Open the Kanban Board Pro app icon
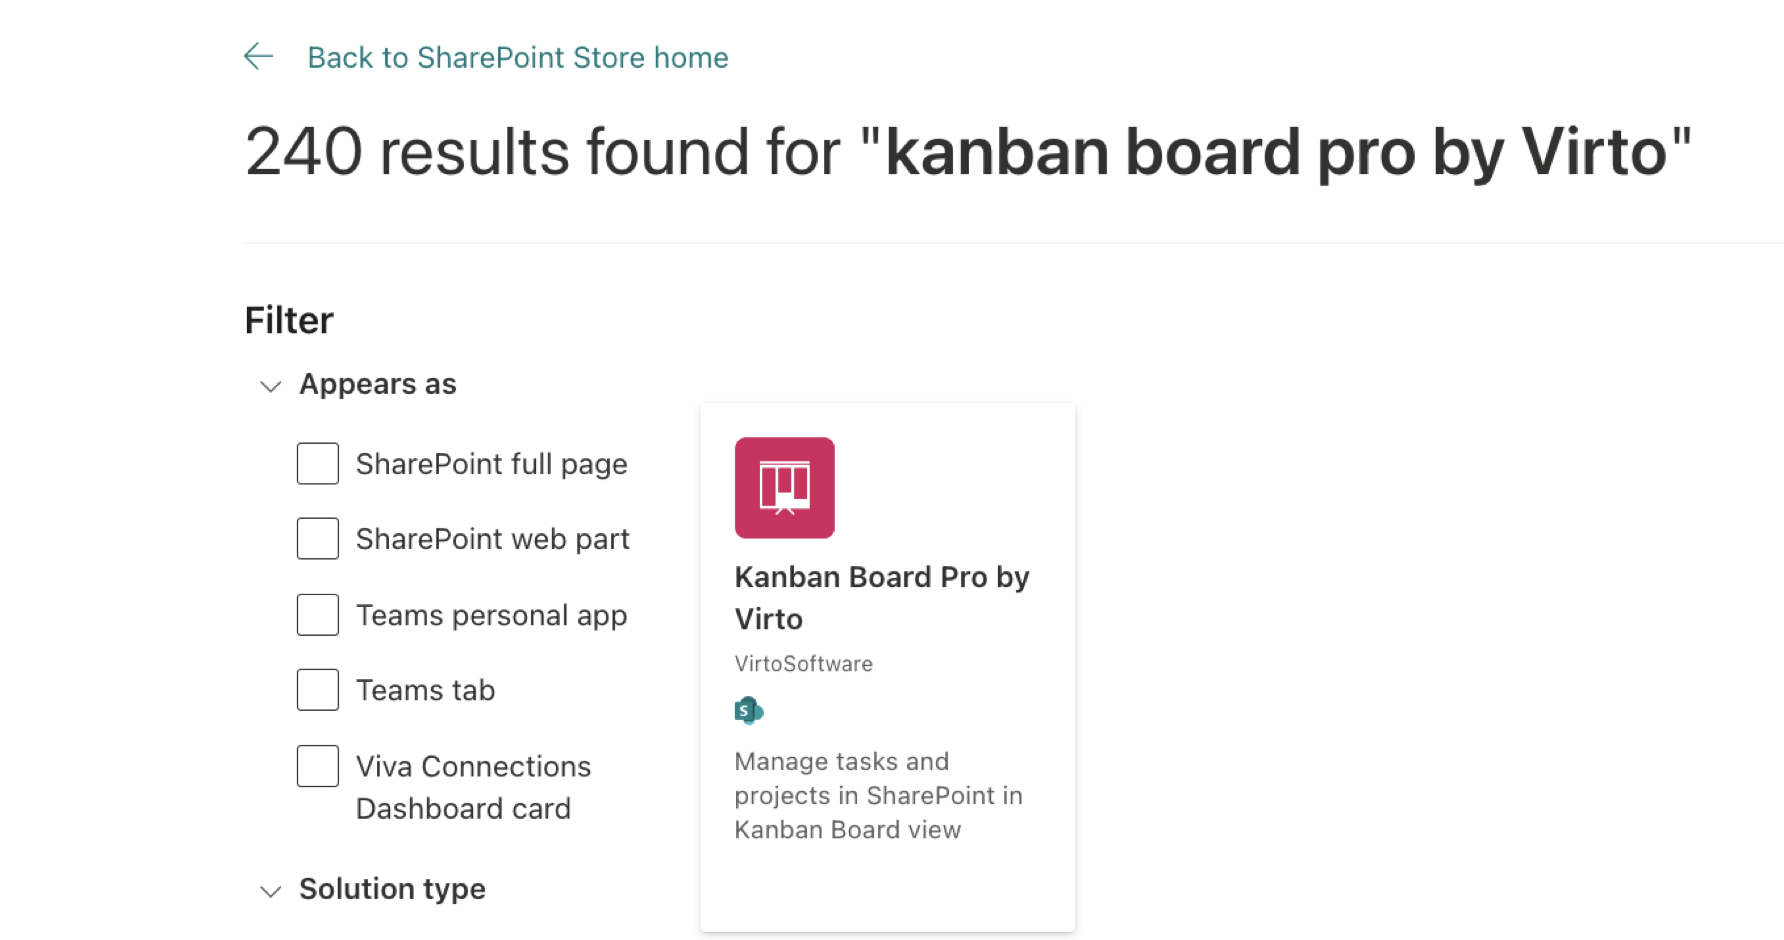This screenshot has width=1784, height=940. coord(784,487)
